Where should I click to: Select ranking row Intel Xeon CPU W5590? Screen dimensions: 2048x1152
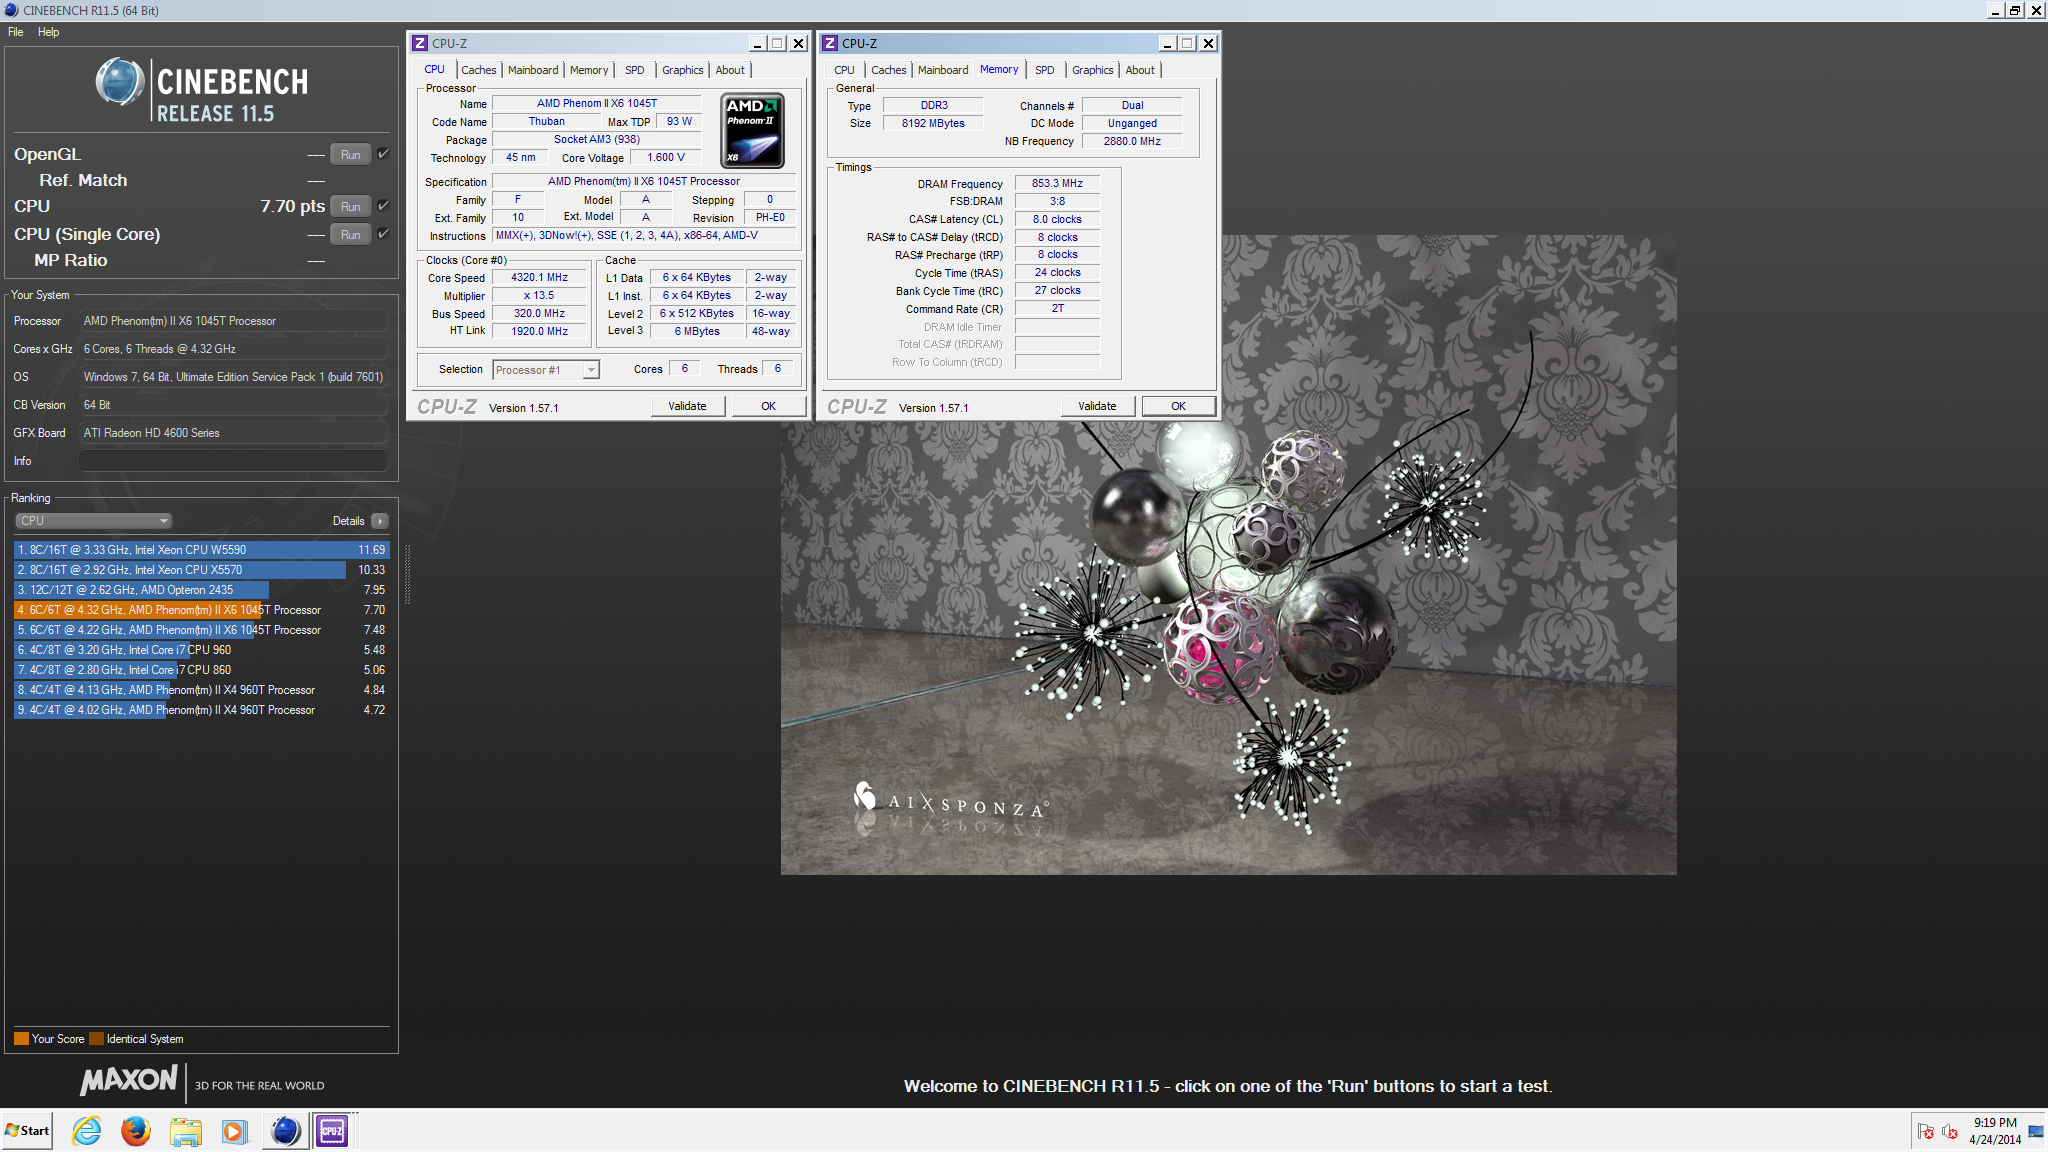point(200,550)
